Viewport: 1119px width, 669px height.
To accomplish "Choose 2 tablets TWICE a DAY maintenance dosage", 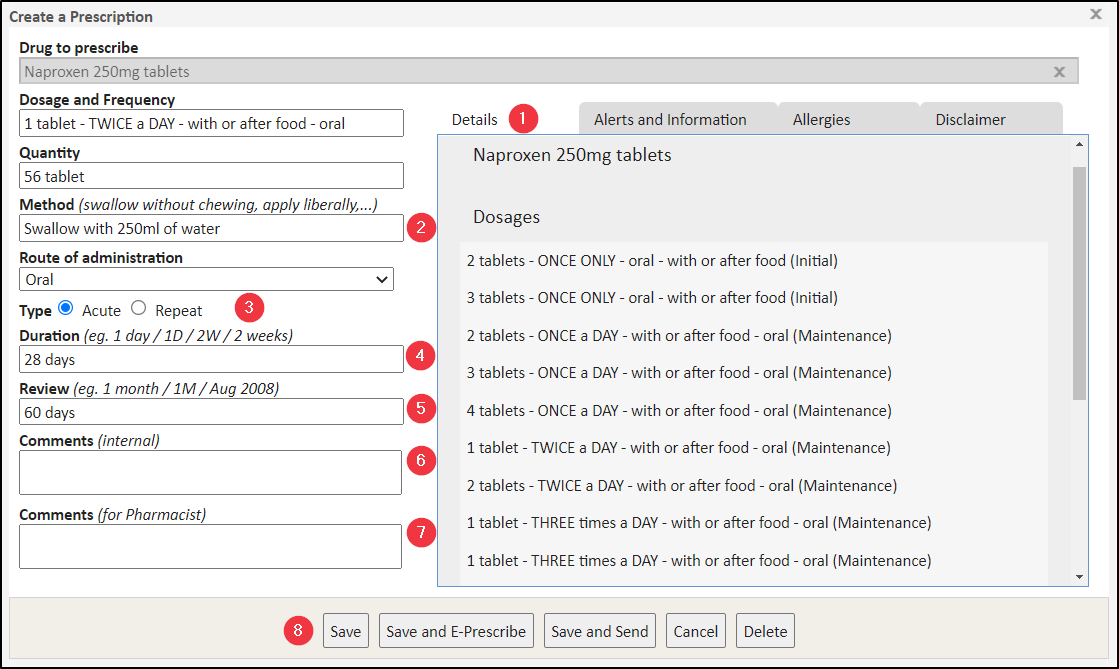I will [x=681, y=486].
